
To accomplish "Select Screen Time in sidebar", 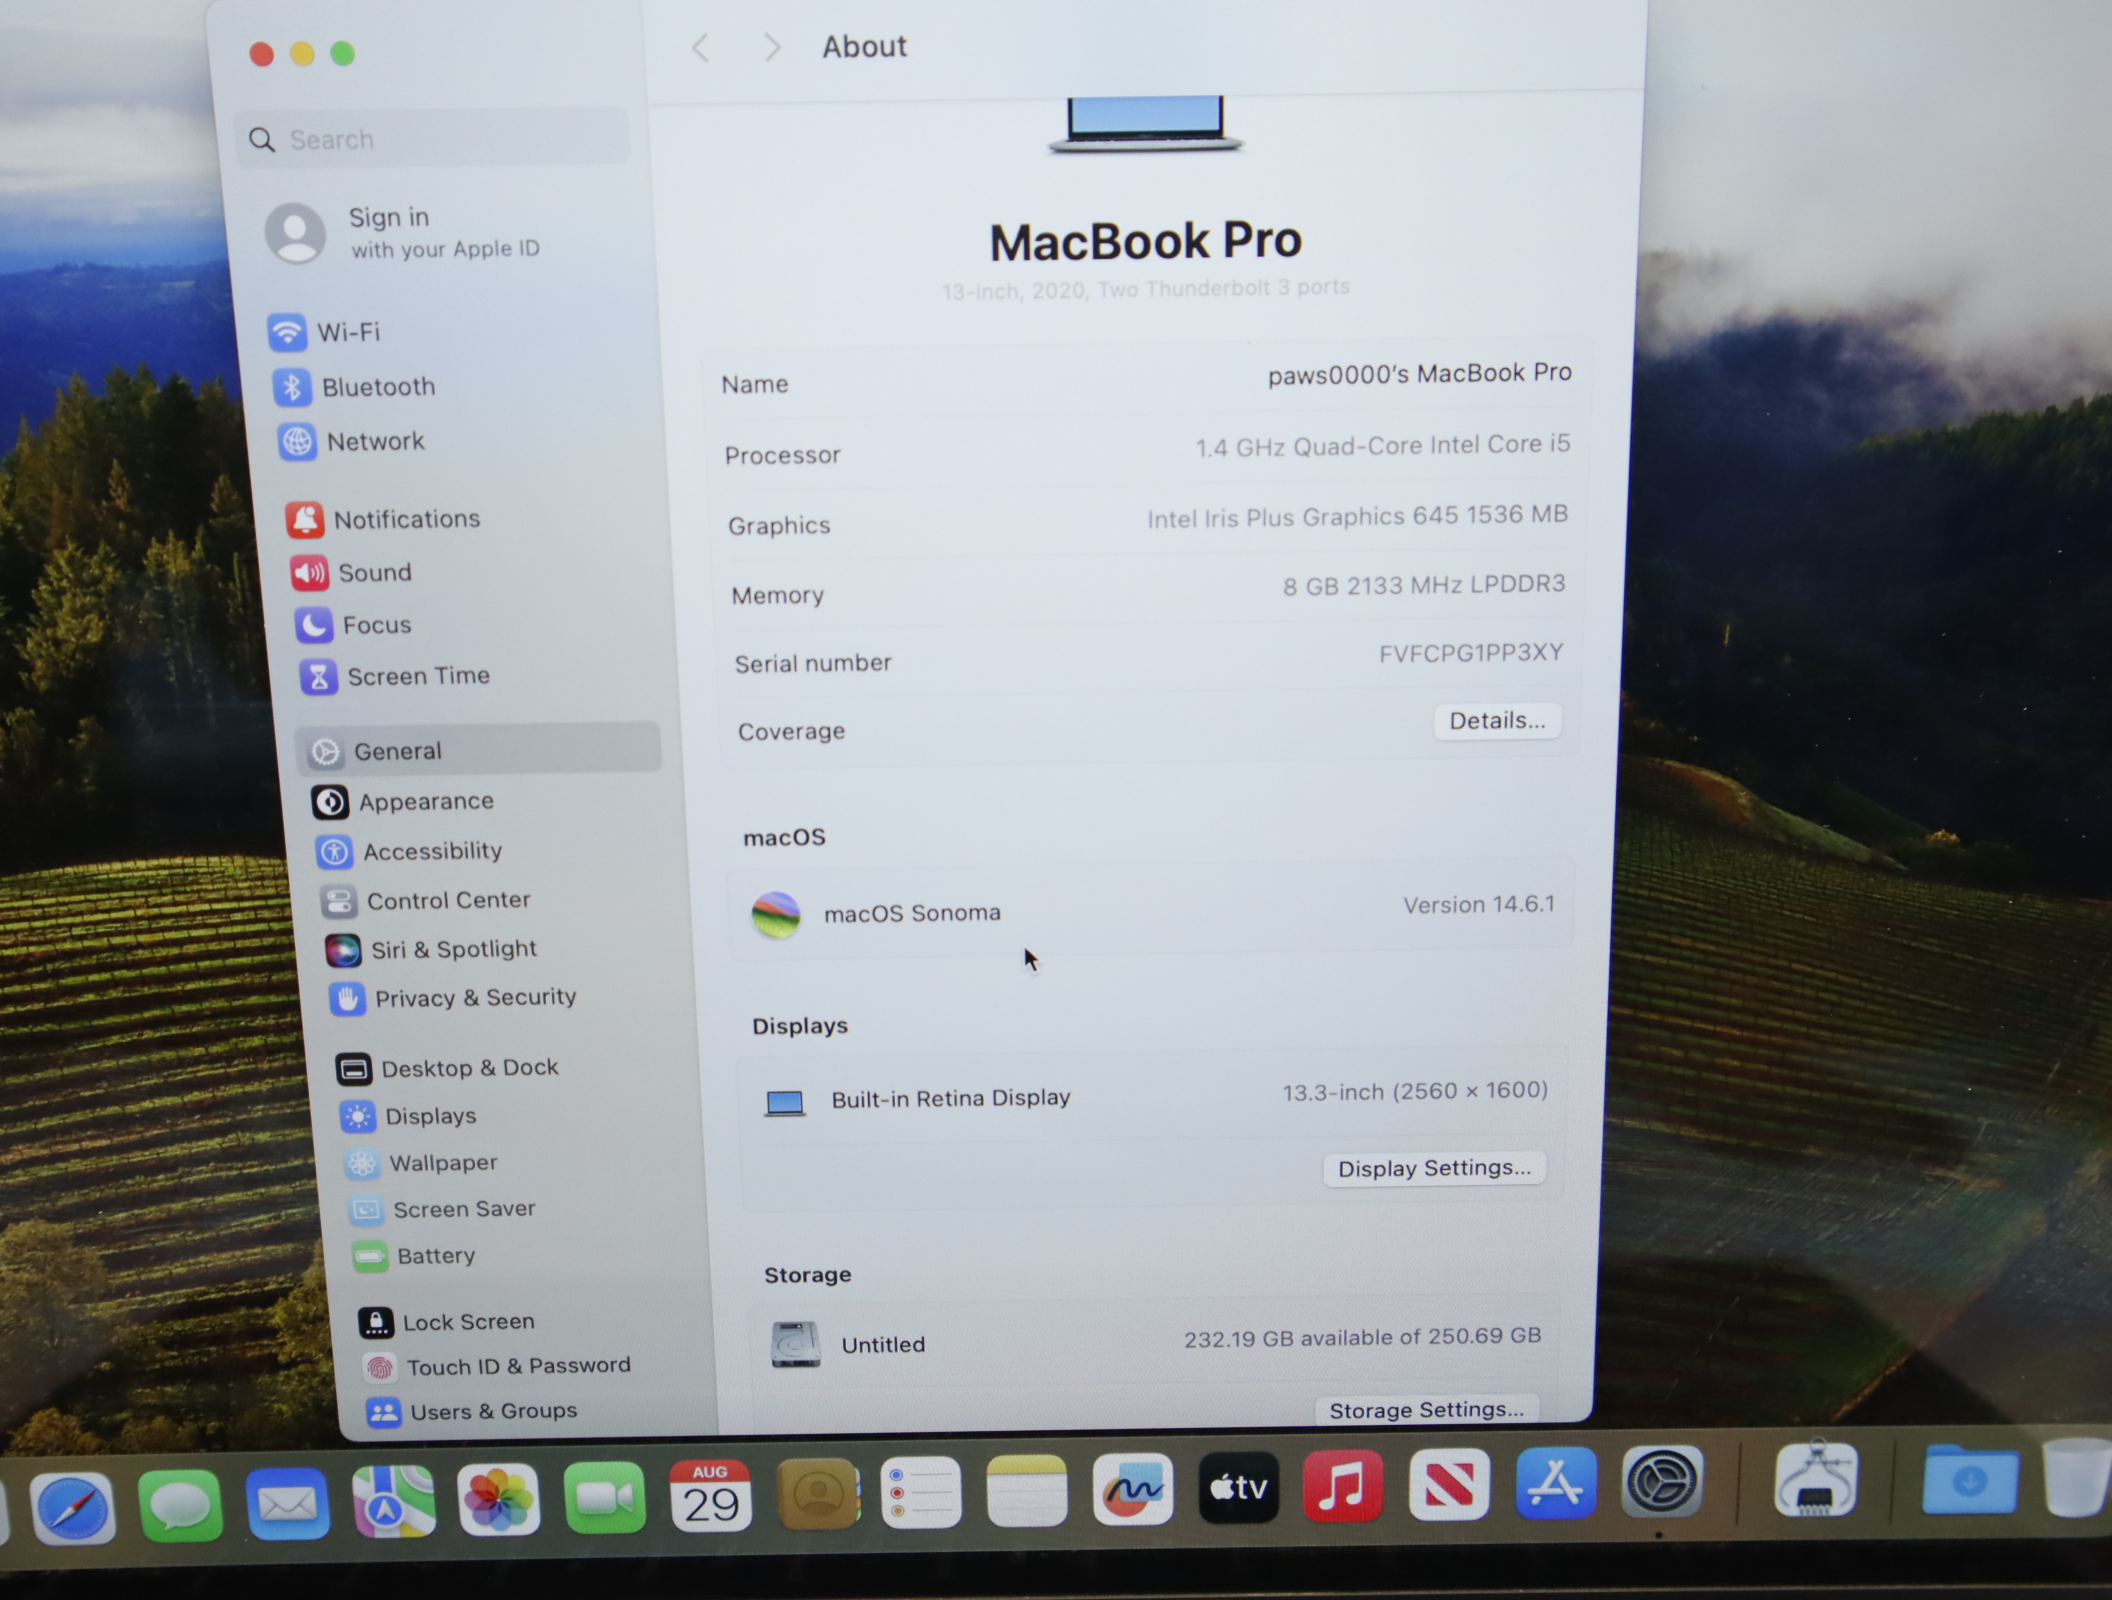I will [x=417, y=676].
